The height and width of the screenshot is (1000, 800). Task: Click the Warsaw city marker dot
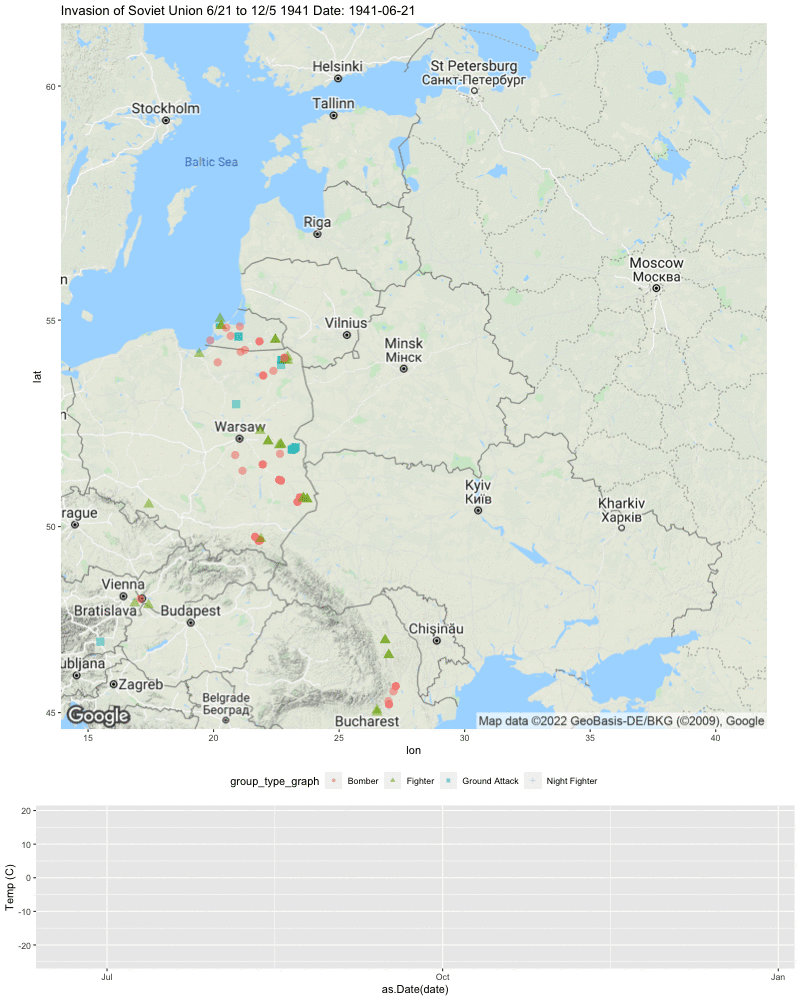click(x=239, y=439)
